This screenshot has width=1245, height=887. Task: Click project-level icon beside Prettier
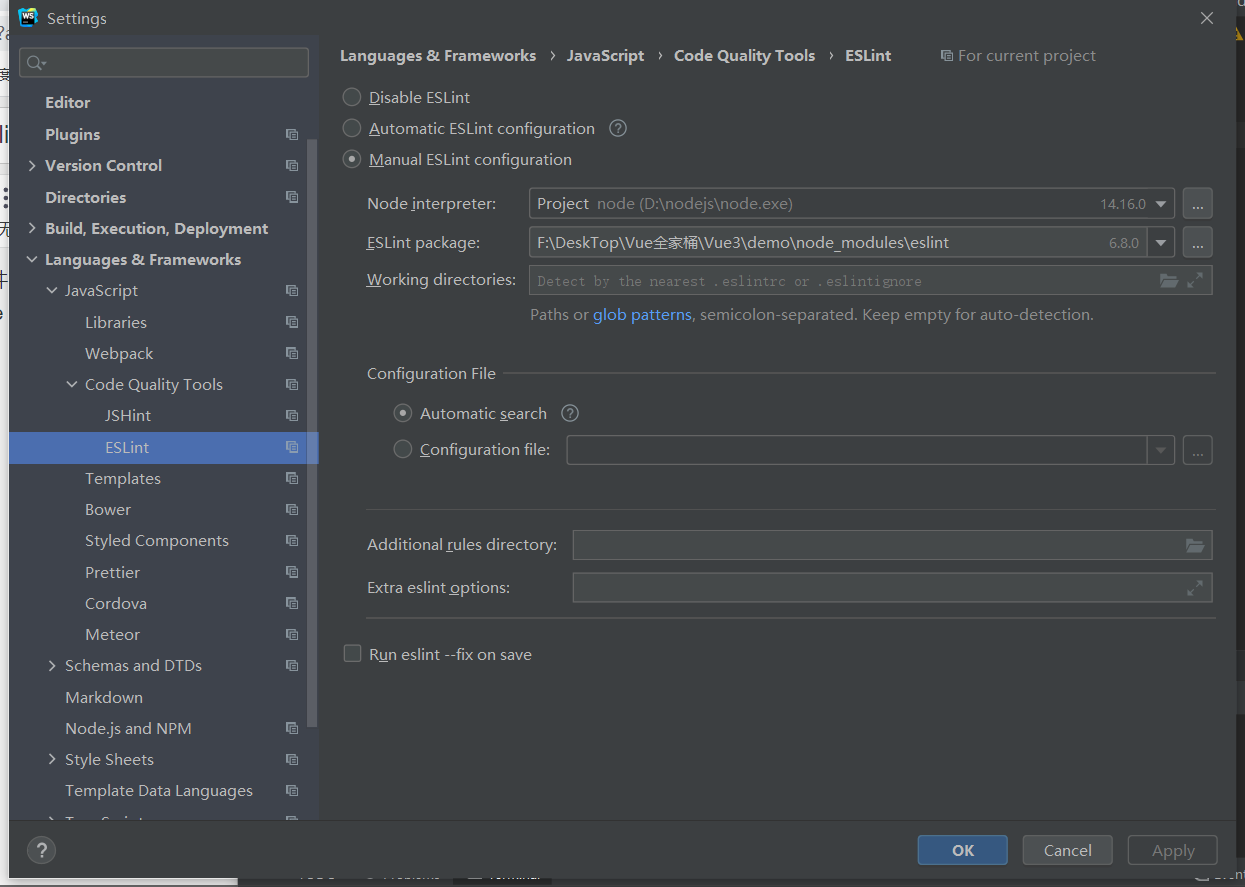[x=292, y=572]
